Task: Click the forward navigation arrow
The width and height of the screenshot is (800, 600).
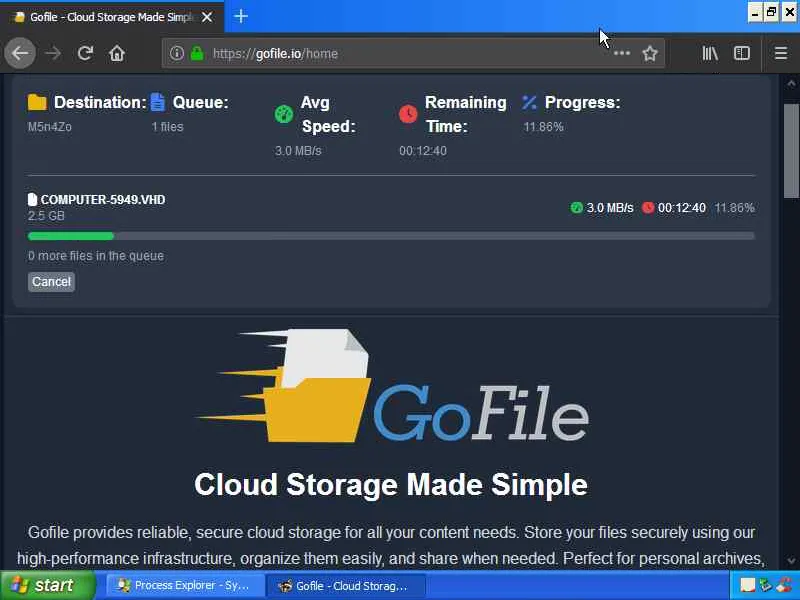Action: coord(53,53)
